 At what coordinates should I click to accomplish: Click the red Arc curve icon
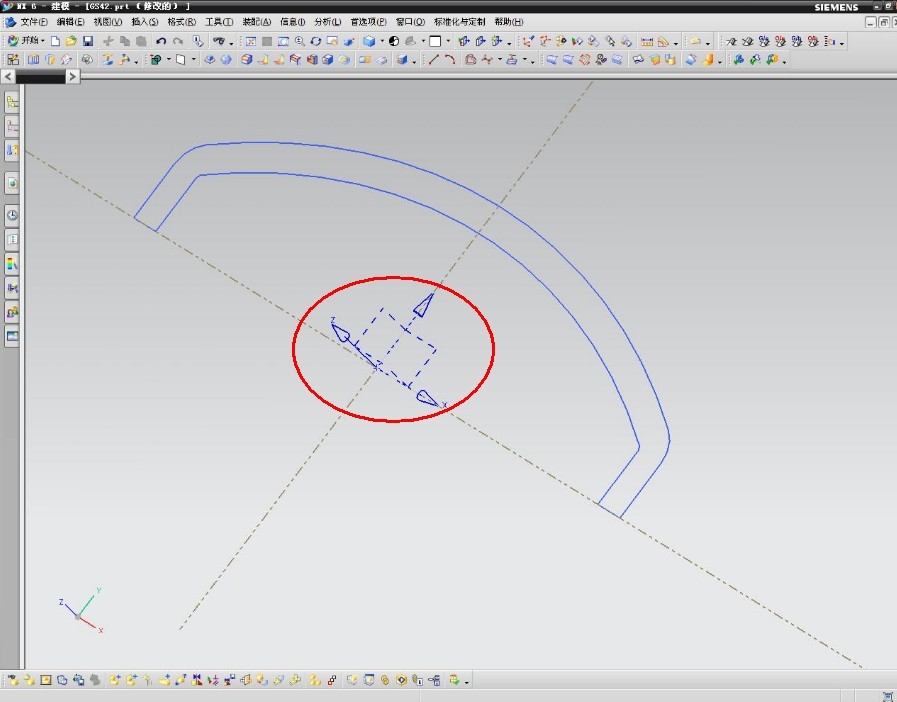(x=450, y=60)
